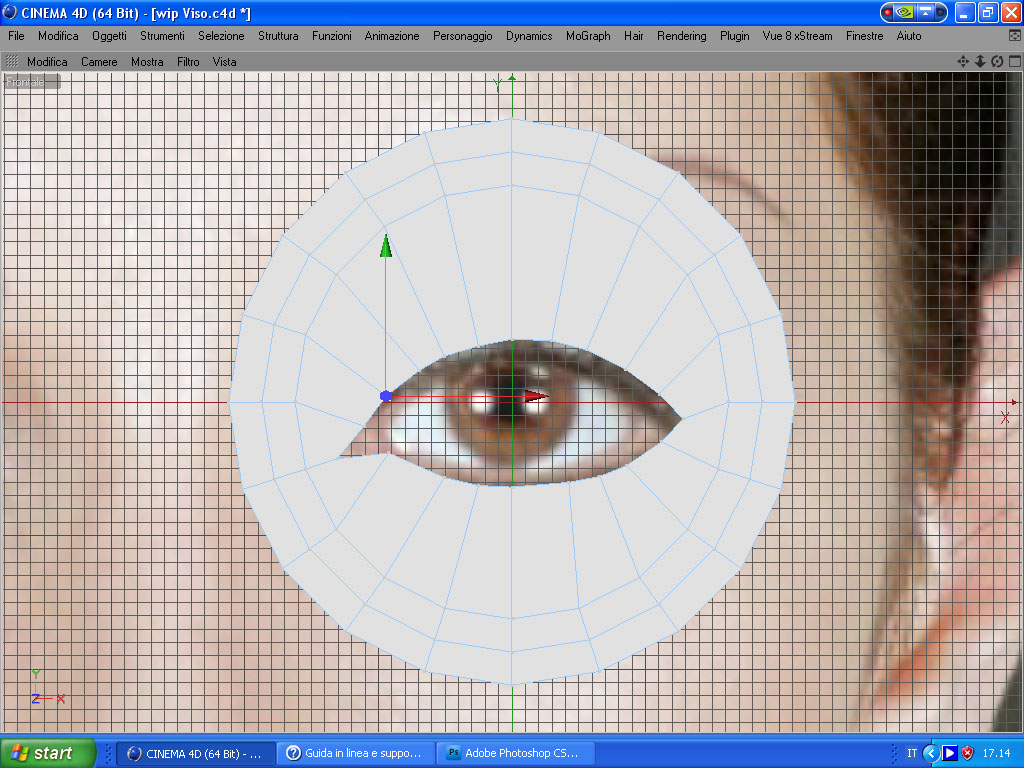Click the viewport move (pan) icon
The height and width of the screenshot is (768, 1024).
(963, 61)
